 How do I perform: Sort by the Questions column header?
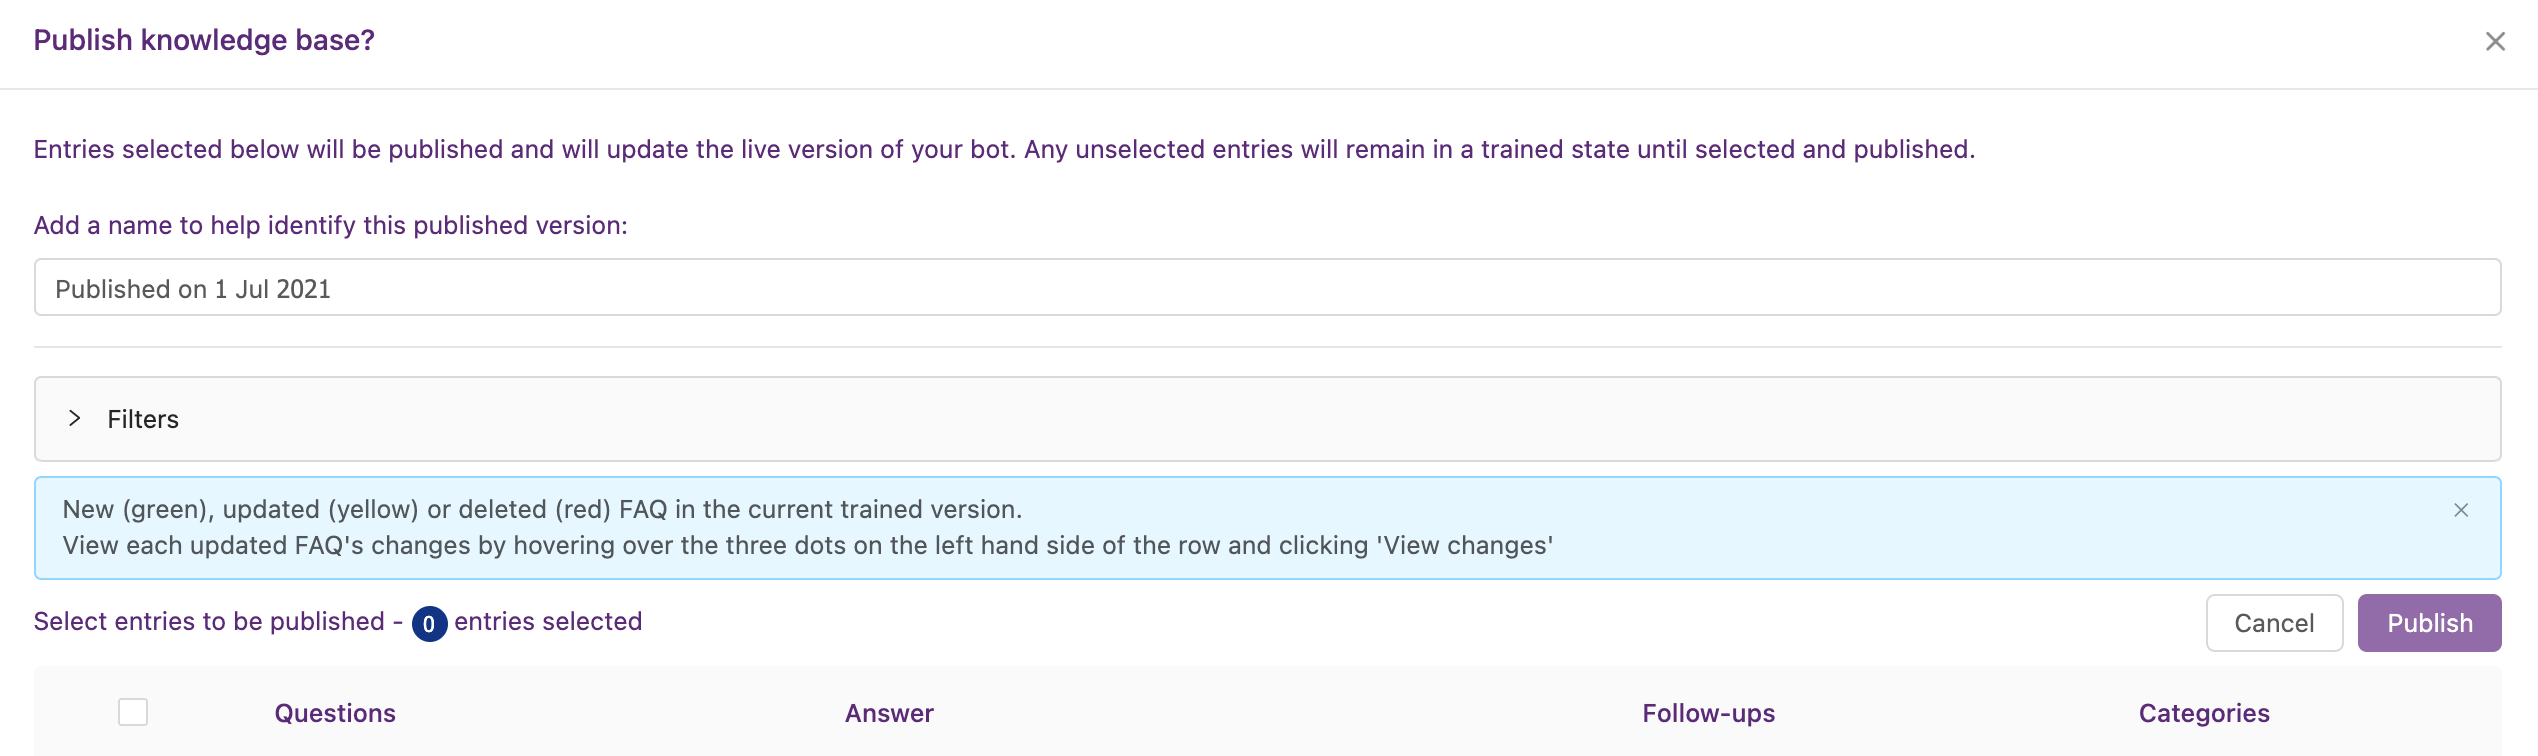coord(335,713)
